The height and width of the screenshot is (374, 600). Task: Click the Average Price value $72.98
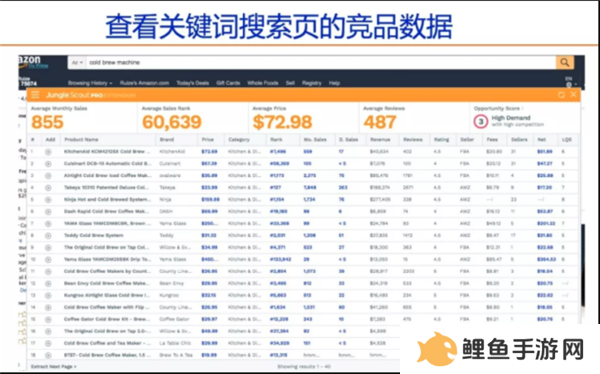(x=282, y=122)
